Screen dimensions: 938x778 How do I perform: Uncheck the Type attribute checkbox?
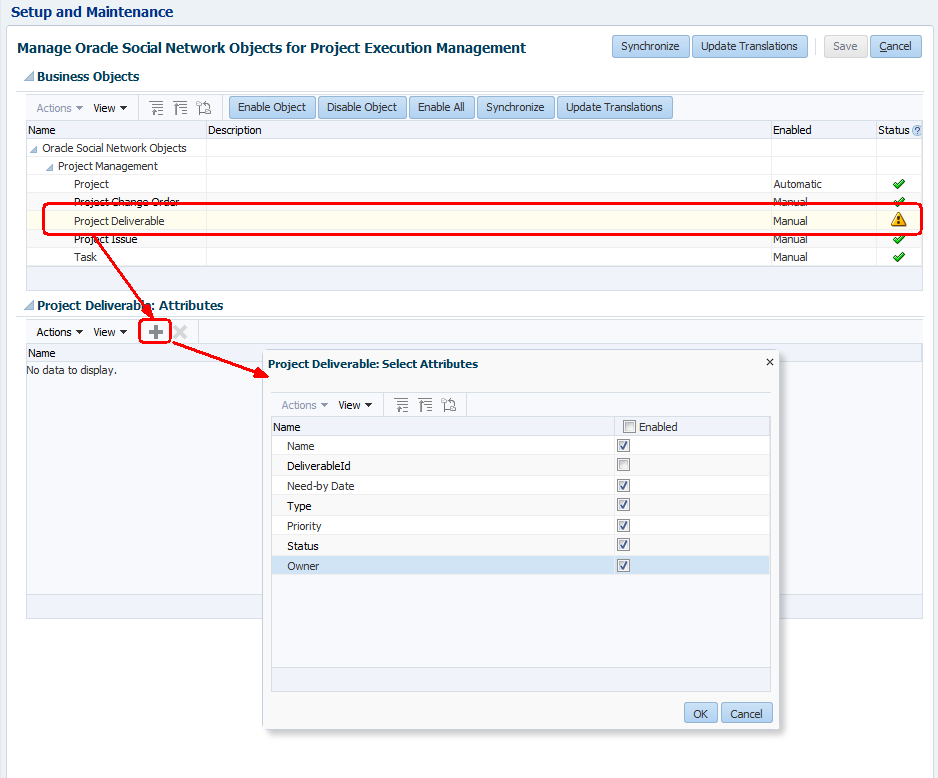(623, 505)
